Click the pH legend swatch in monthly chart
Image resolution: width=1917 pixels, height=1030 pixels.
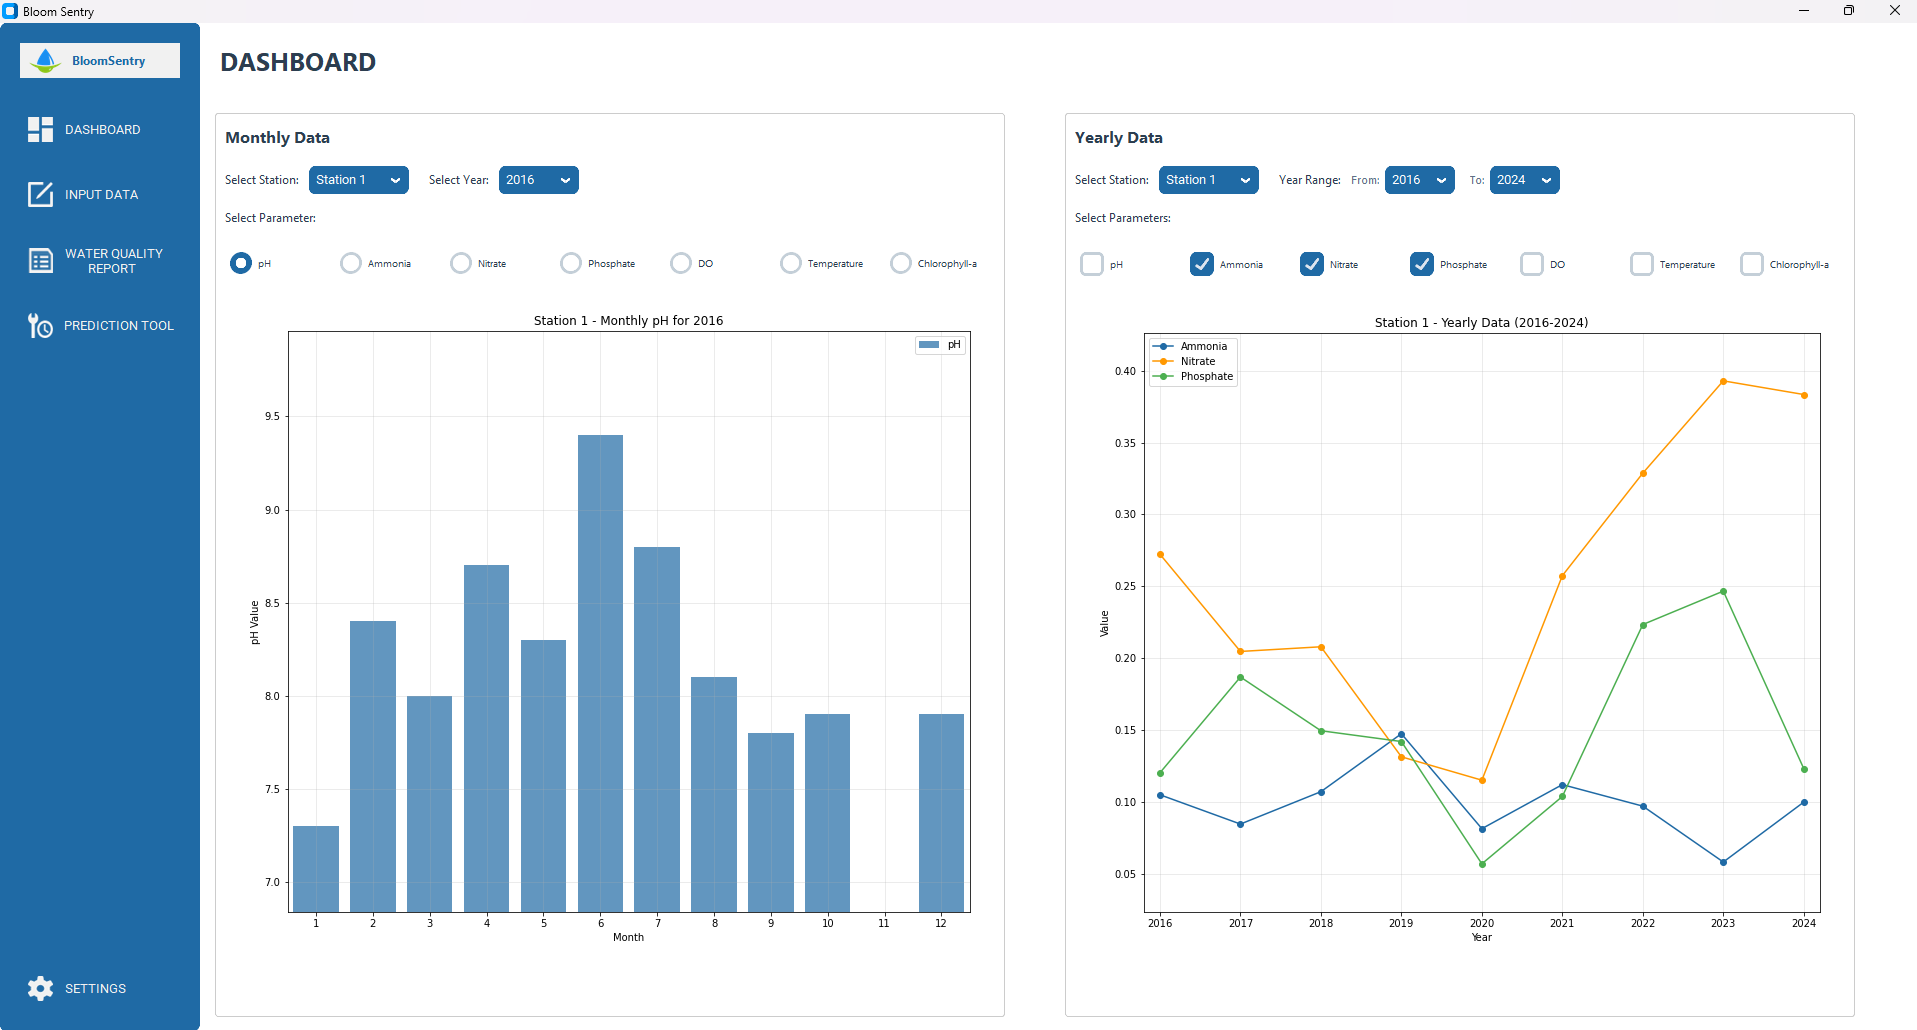click(x=929, y=345)
